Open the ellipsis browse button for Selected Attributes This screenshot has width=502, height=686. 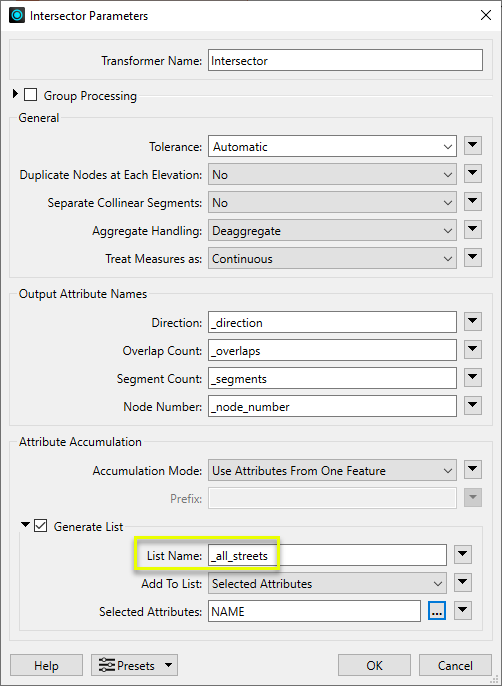436,611
